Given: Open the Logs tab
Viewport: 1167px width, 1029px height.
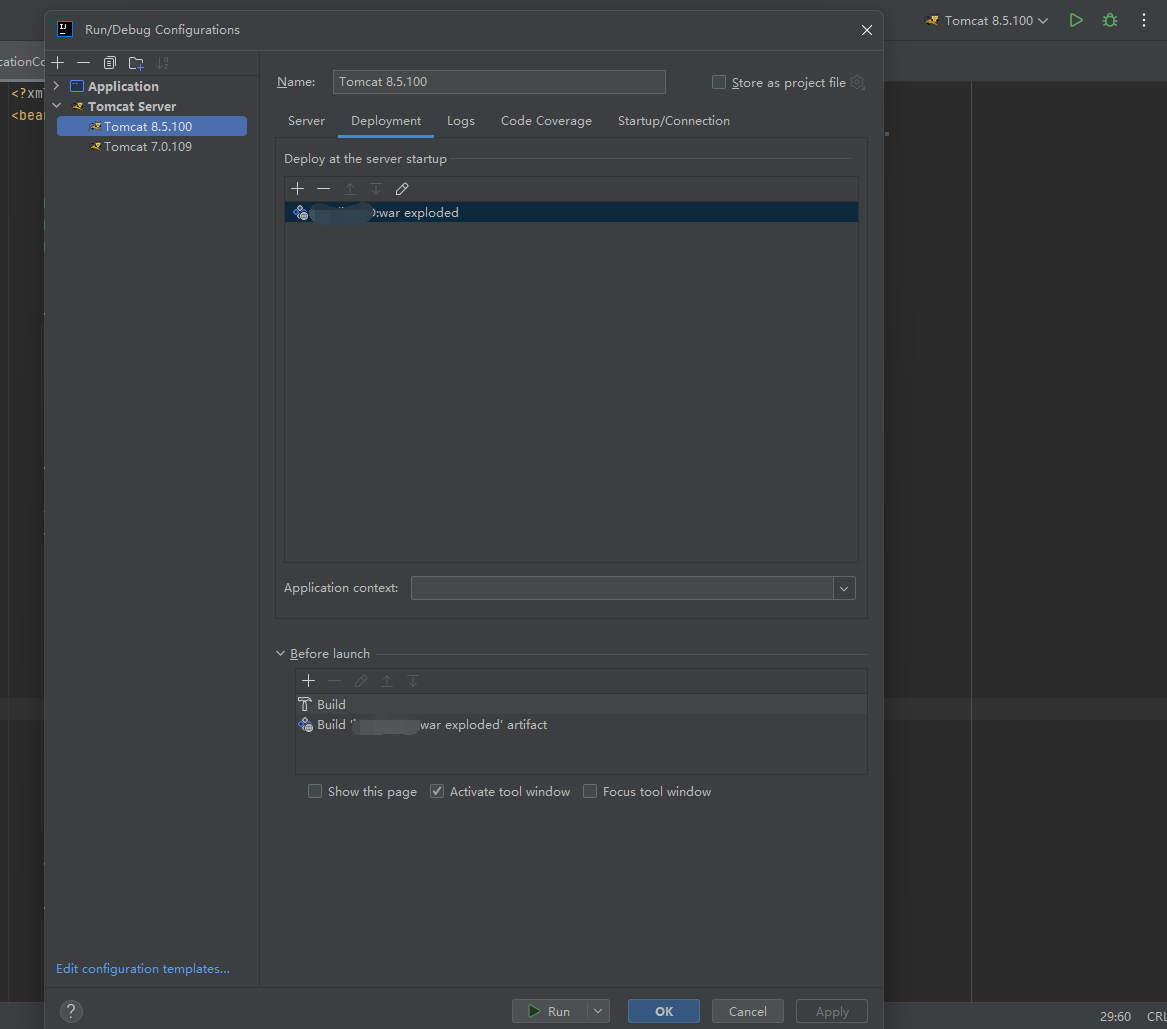Looking at the screenshot, I should click(461, 121).
